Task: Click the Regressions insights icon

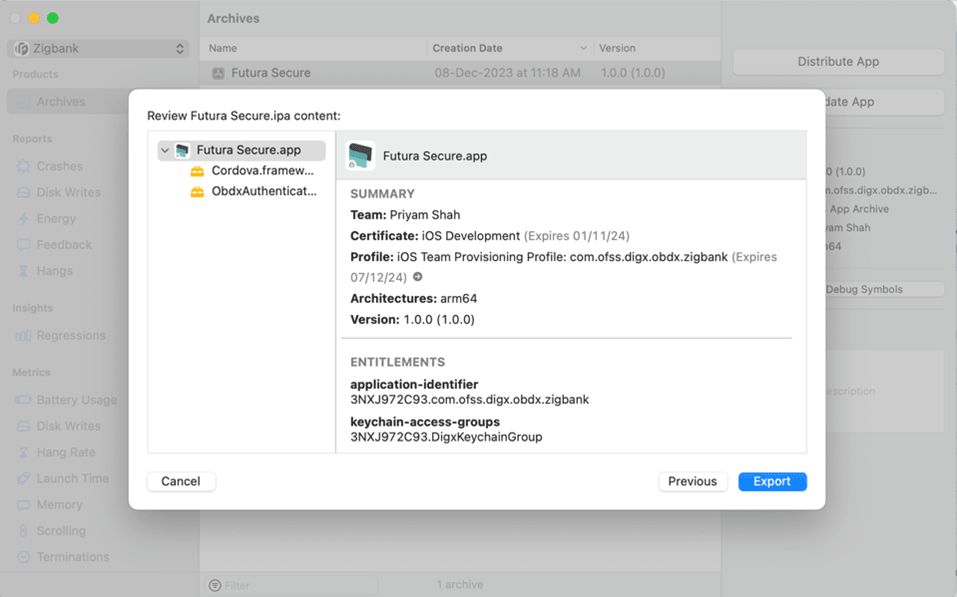Action: pyautogui.click(x=23, y=336)
